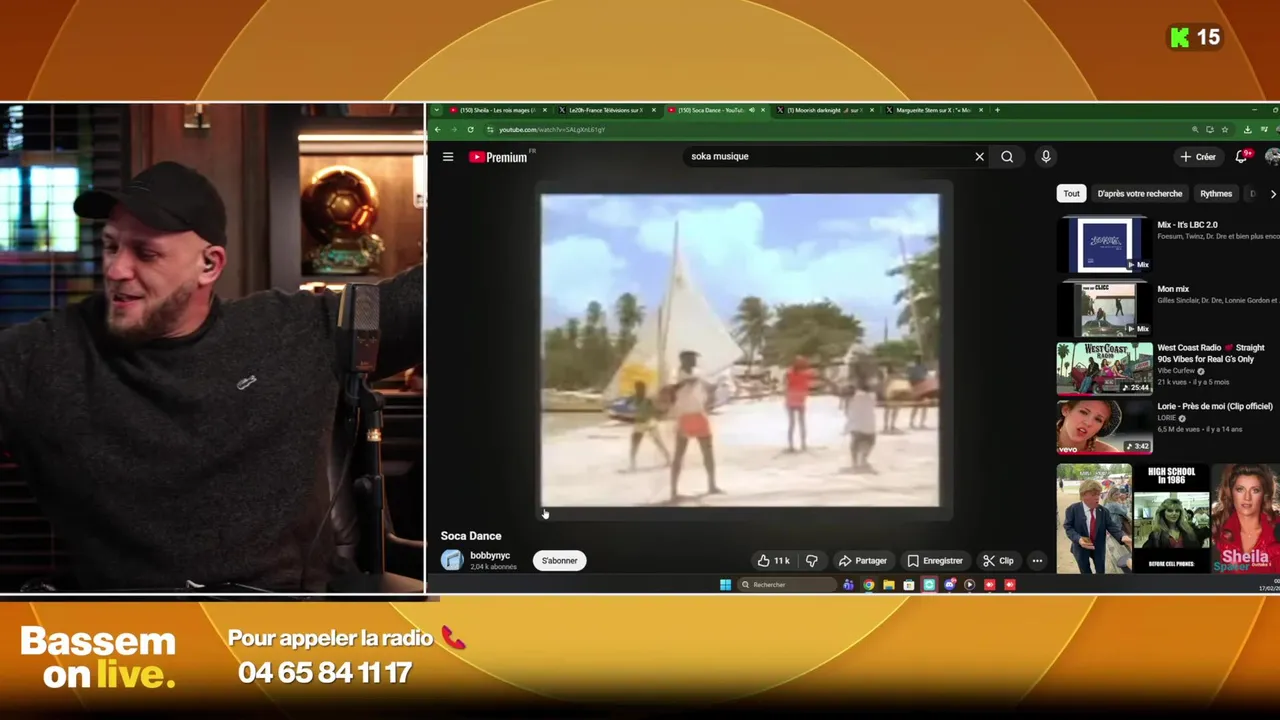This screenshot has width=1280, height=720.
Task: Click the youtube.com address bar URL
Action: [x=552, y=130]
